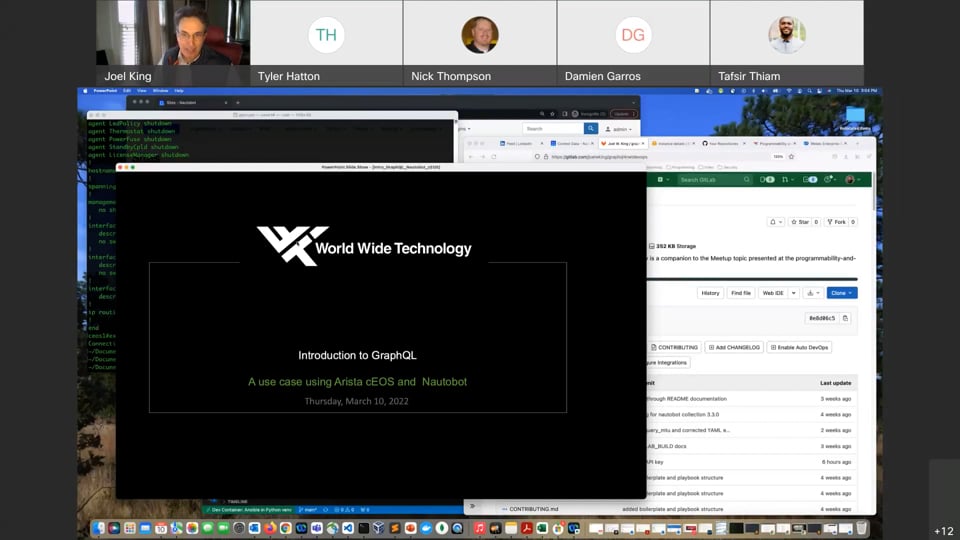Open the GitLab to-do list icon
This screenshot has width=960, height=540.
coord(810,180)
